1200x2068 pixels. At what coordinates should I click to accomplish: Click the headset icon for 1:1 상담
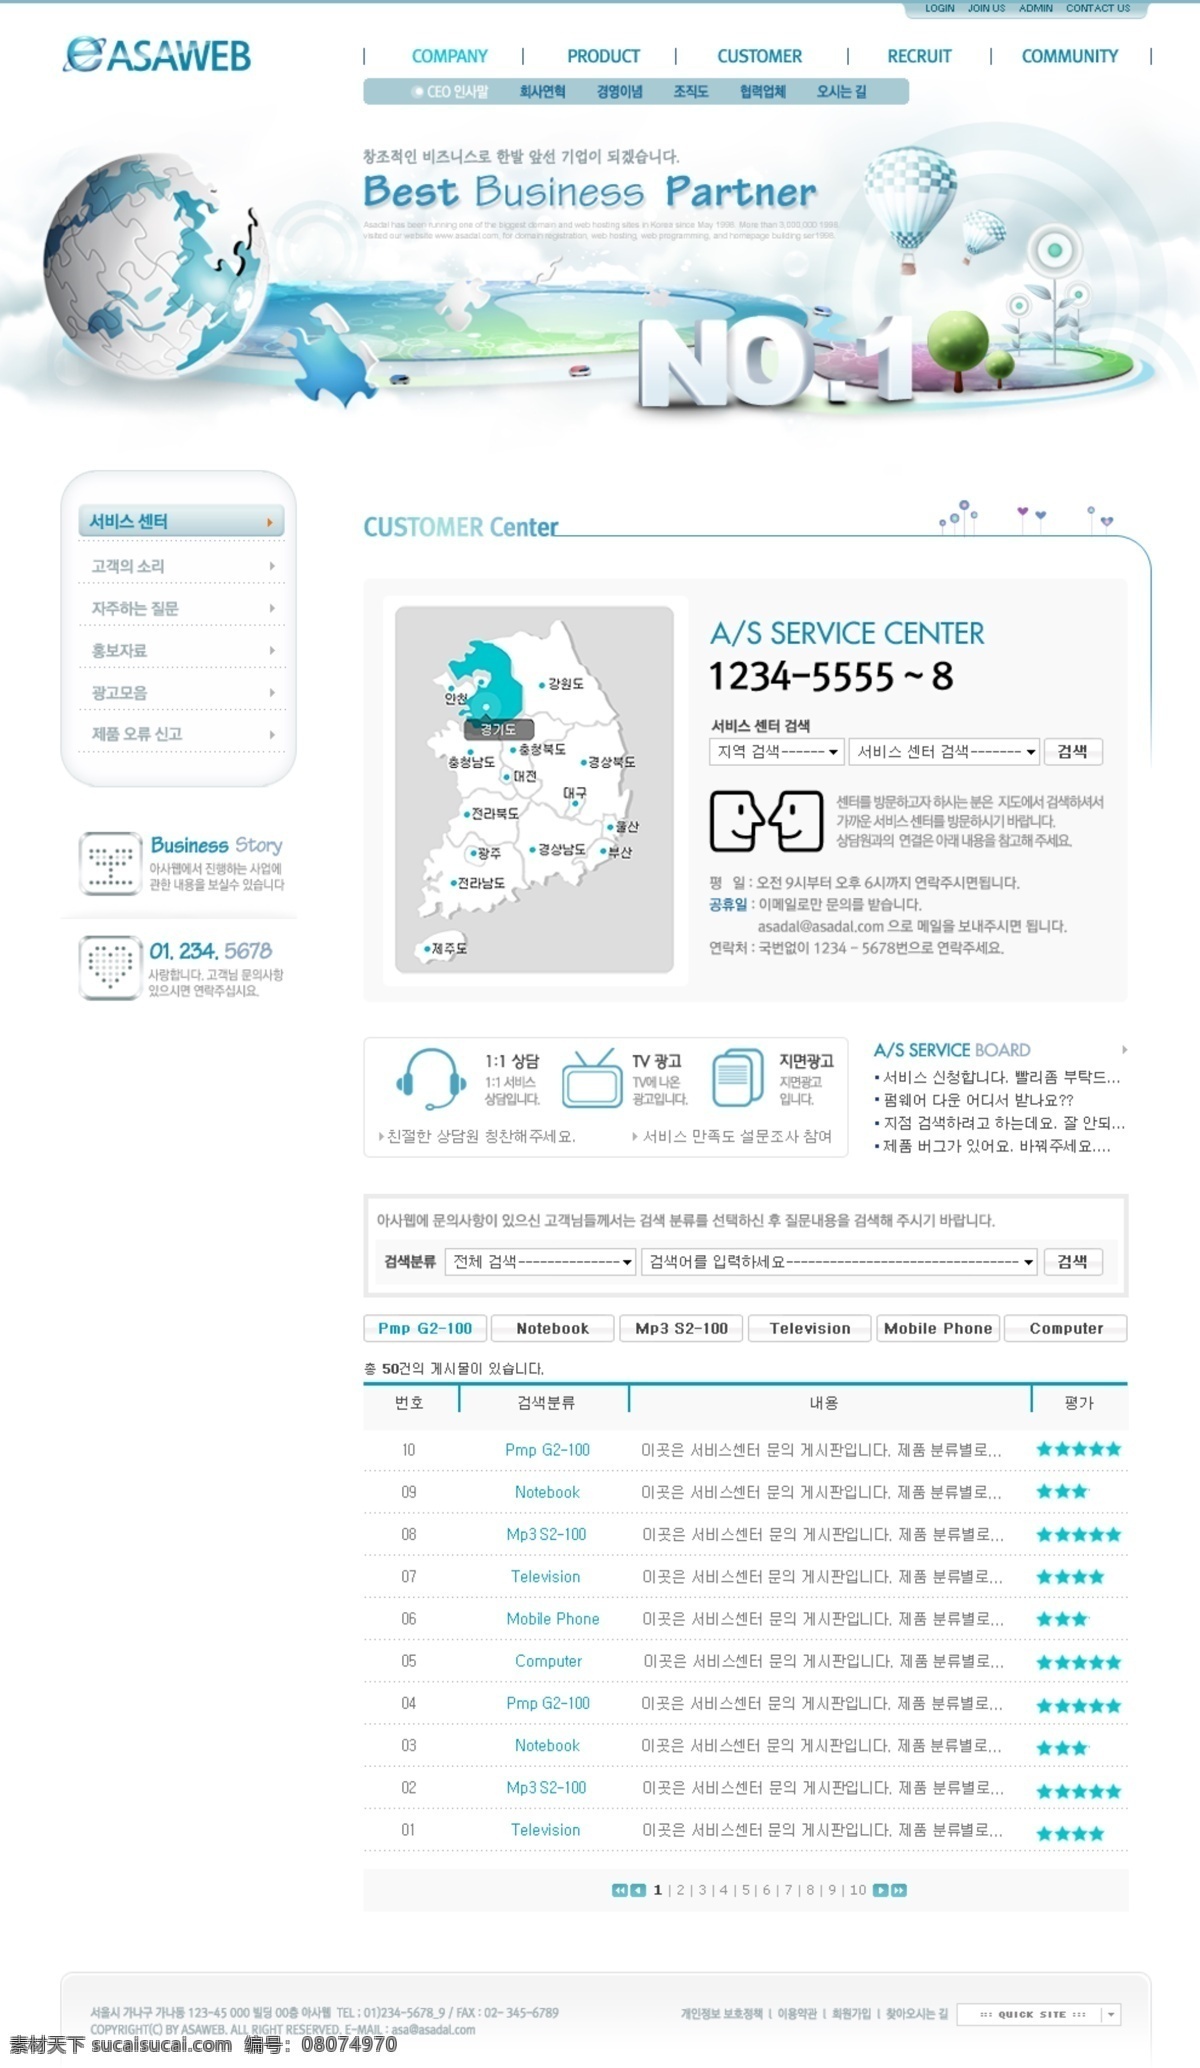(x=431, y=1079)
